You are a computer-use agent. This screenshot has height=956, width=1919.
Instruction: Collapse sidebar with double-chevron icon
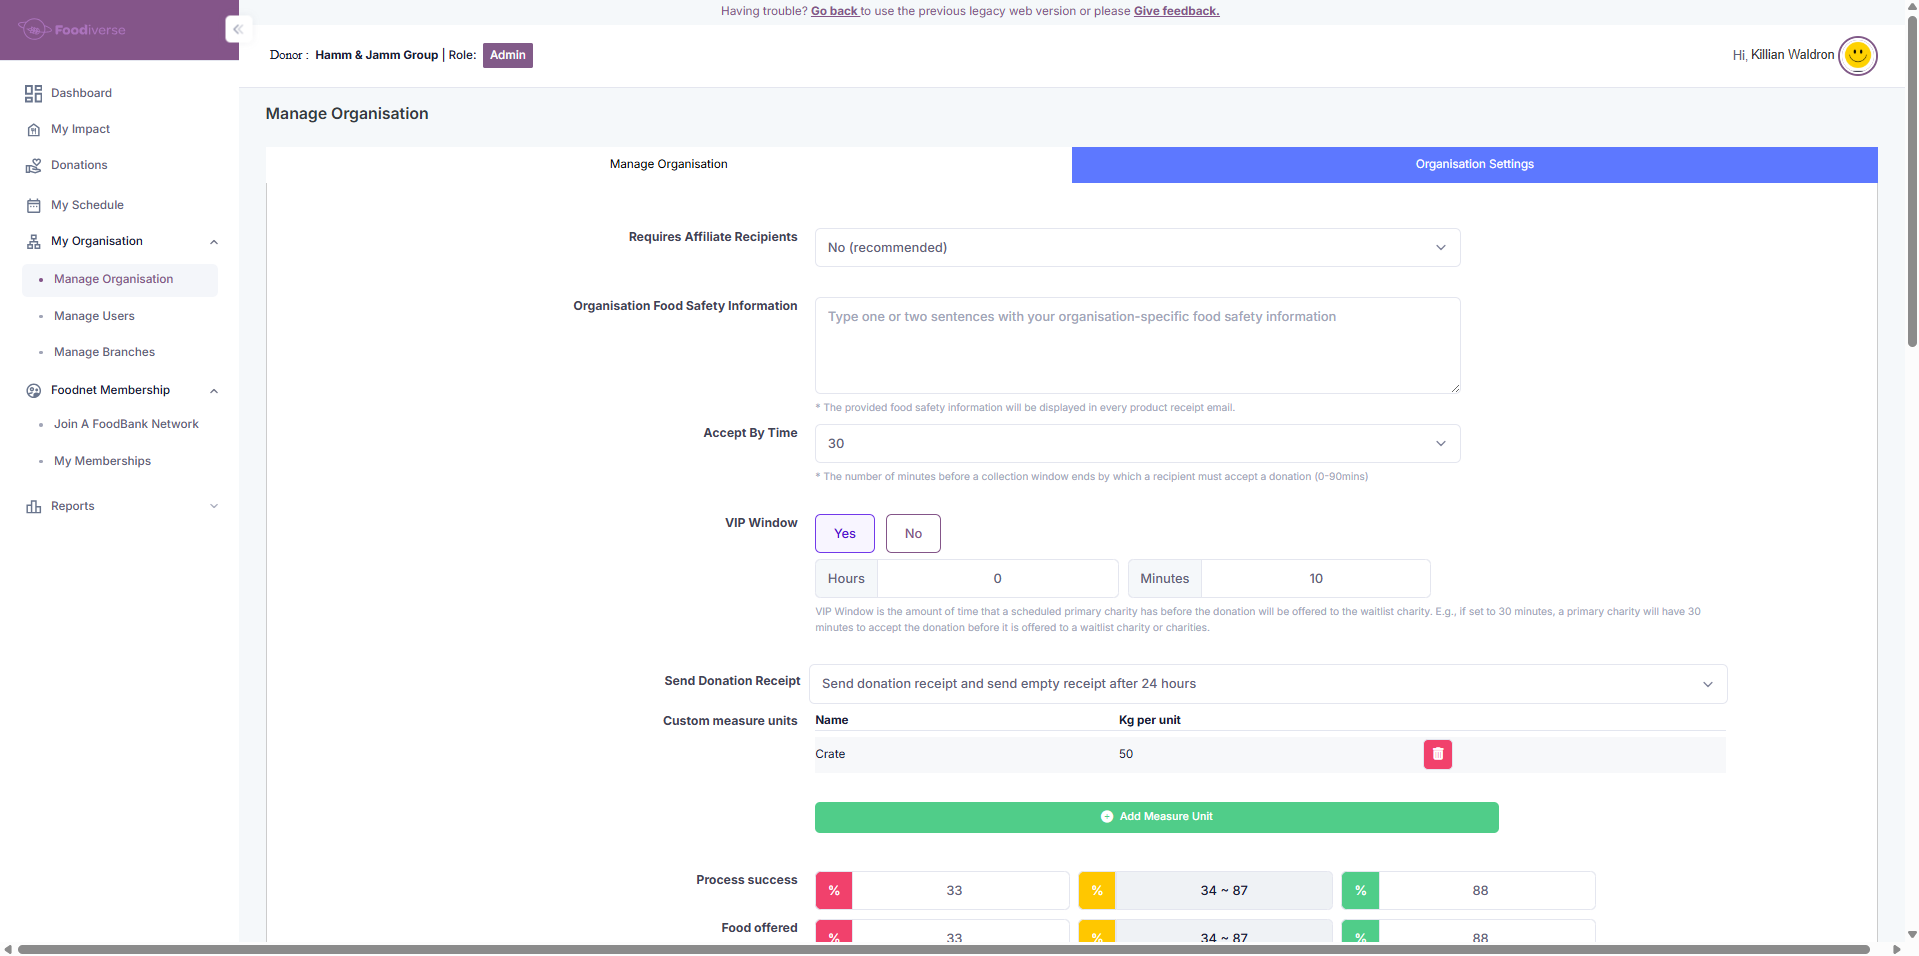point(237,29)
